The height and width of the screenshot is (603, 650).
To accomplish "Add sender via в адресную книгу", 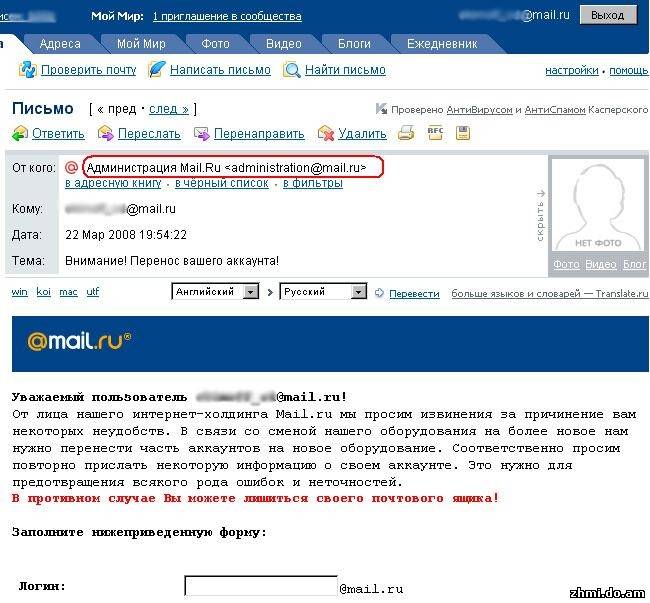I will tap(113, 183).
